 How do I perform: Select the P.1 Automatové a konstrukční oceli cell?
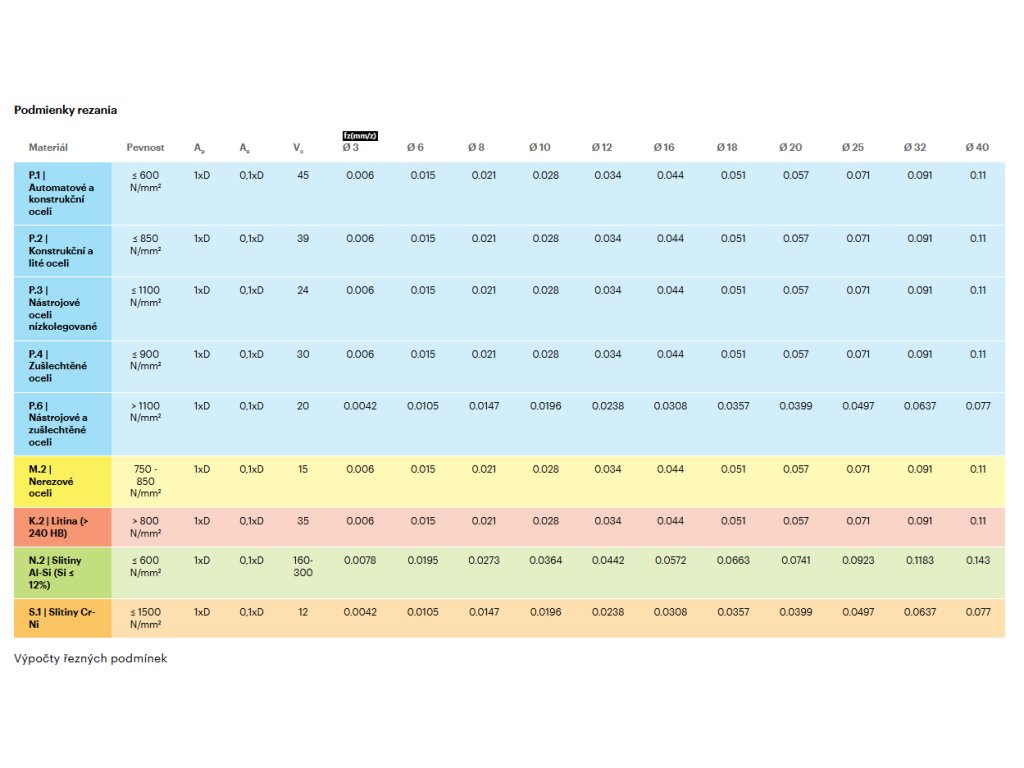(63, 193)
